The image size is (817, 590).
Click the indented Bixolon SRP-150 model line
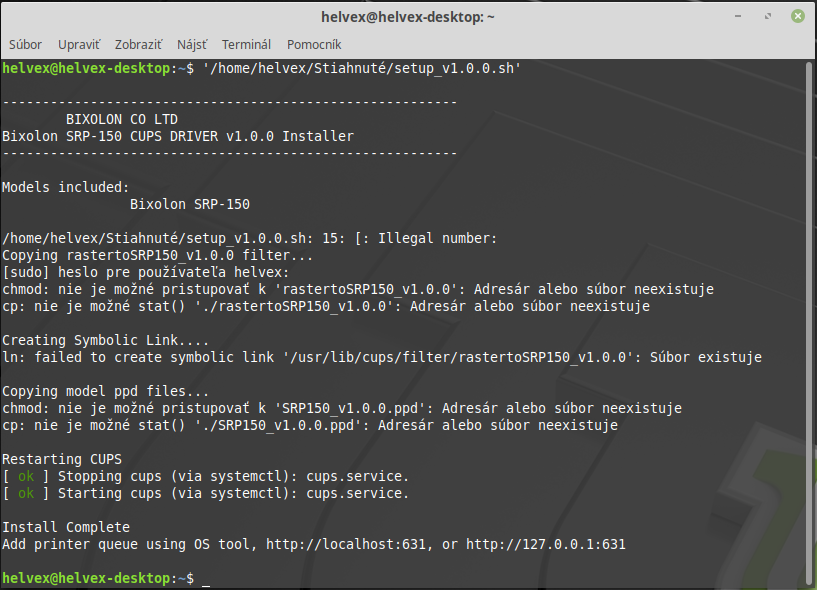coord(190,204)
